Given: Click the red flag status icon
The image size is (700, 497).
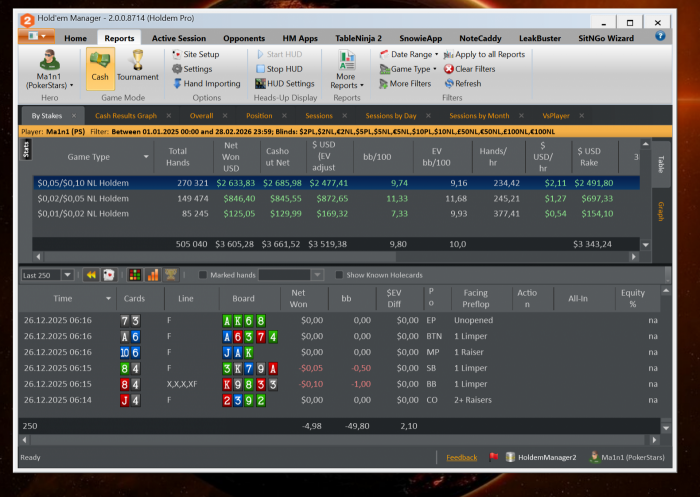Looking at the screenshot, I should pyautogui.click(x=494, y=457).
